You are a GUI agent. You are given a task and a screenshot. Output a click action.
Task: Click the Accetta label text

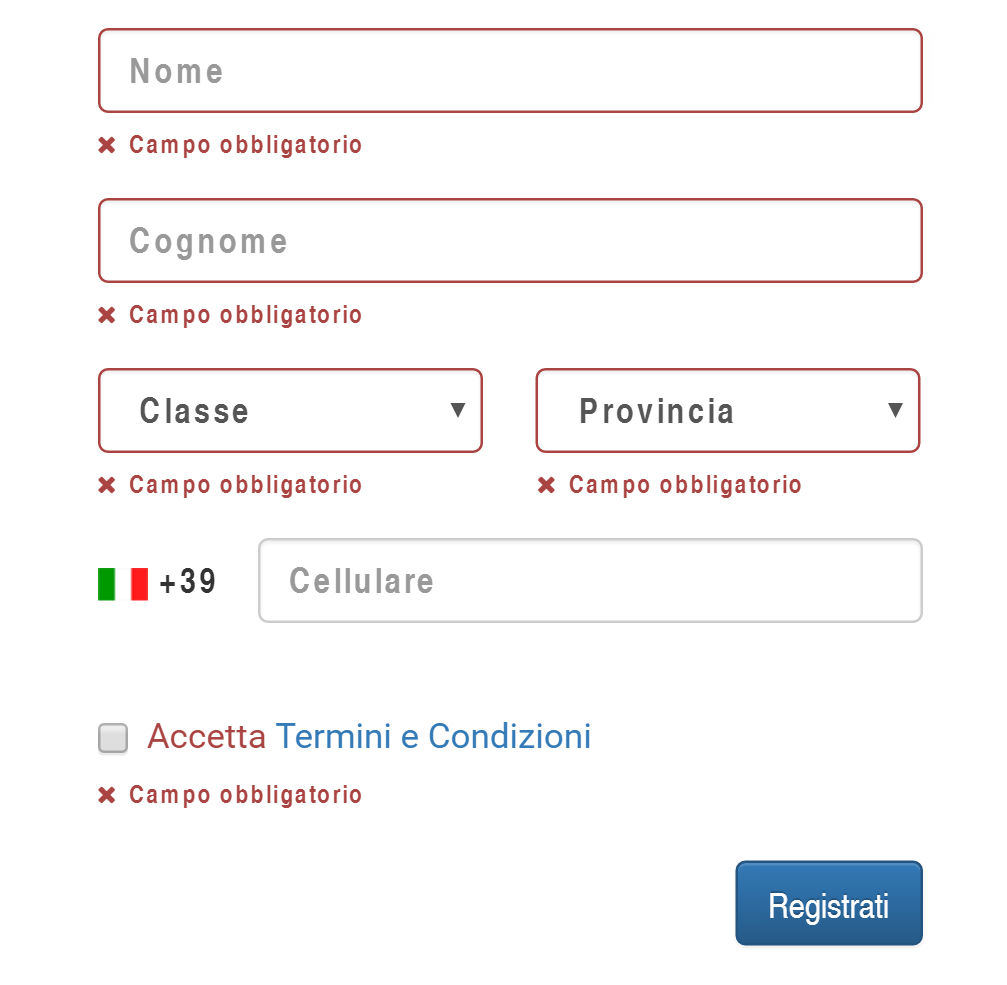click(x=207, y=736)
